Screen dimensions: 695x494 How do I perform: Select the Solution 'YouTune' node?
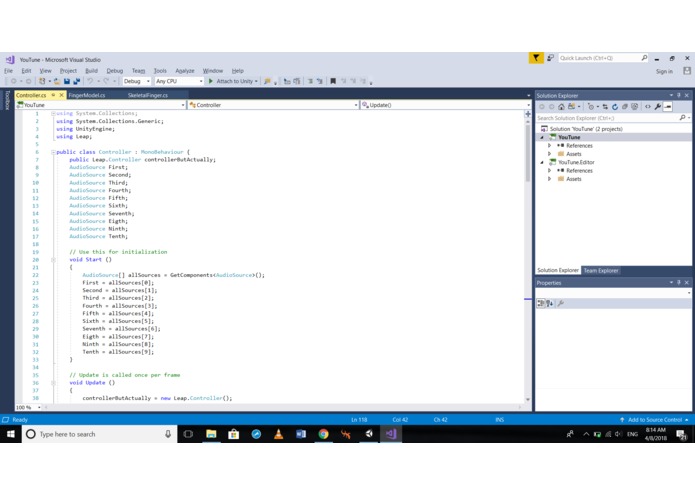point(586,129)
